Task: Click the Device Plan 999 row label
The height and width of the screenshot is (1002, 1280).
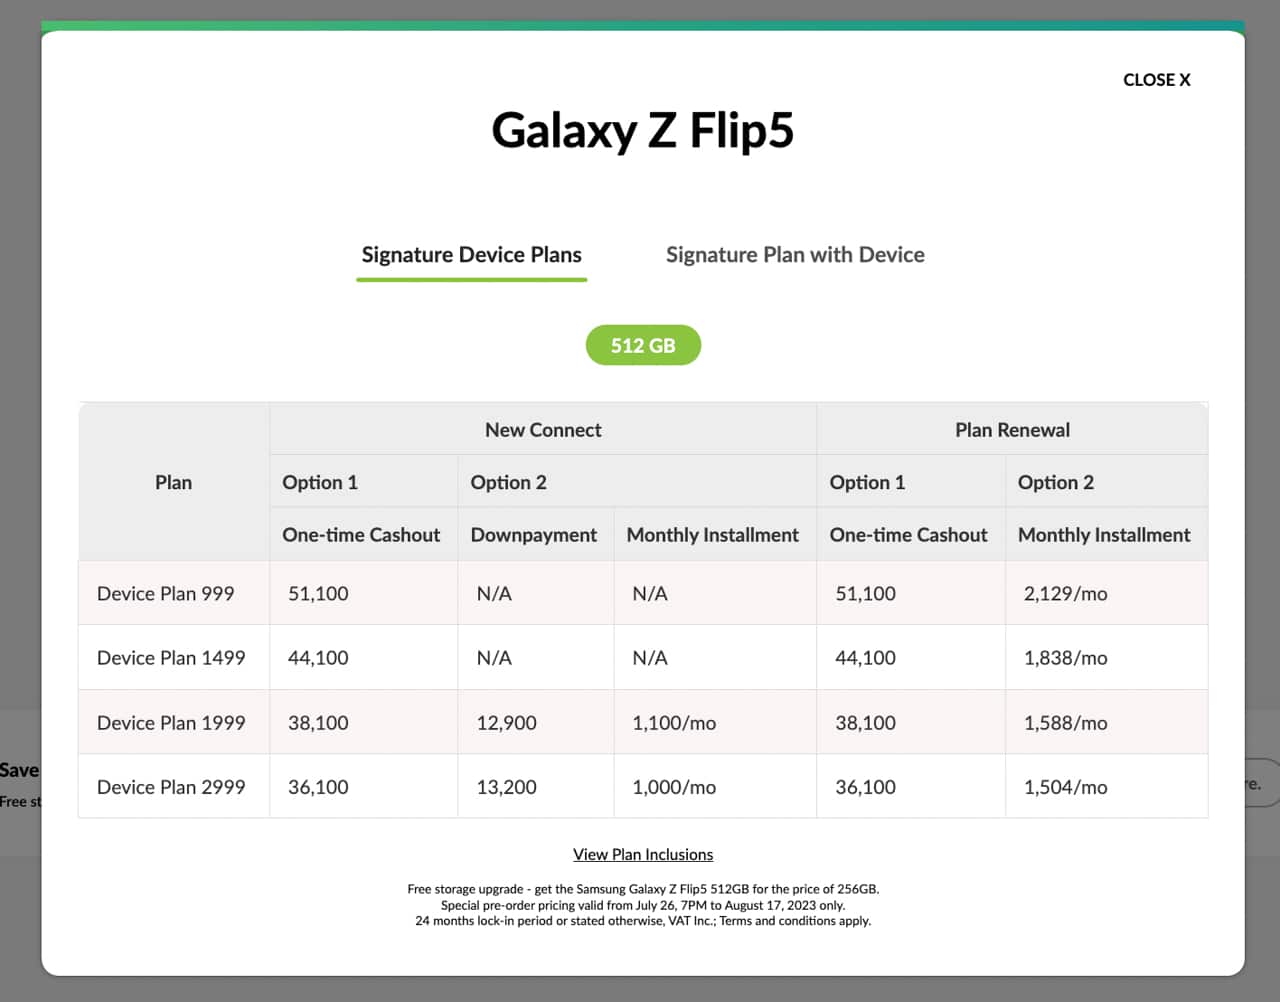Action: 166,593
